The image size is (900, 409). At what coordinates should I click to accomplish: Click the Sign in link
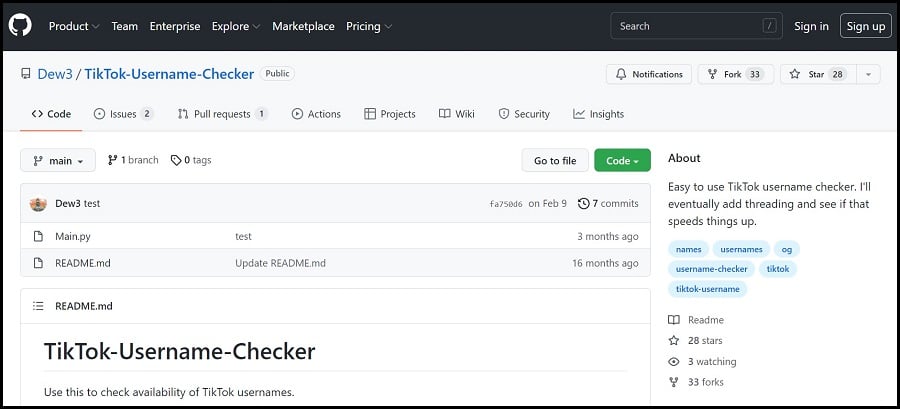811,26
